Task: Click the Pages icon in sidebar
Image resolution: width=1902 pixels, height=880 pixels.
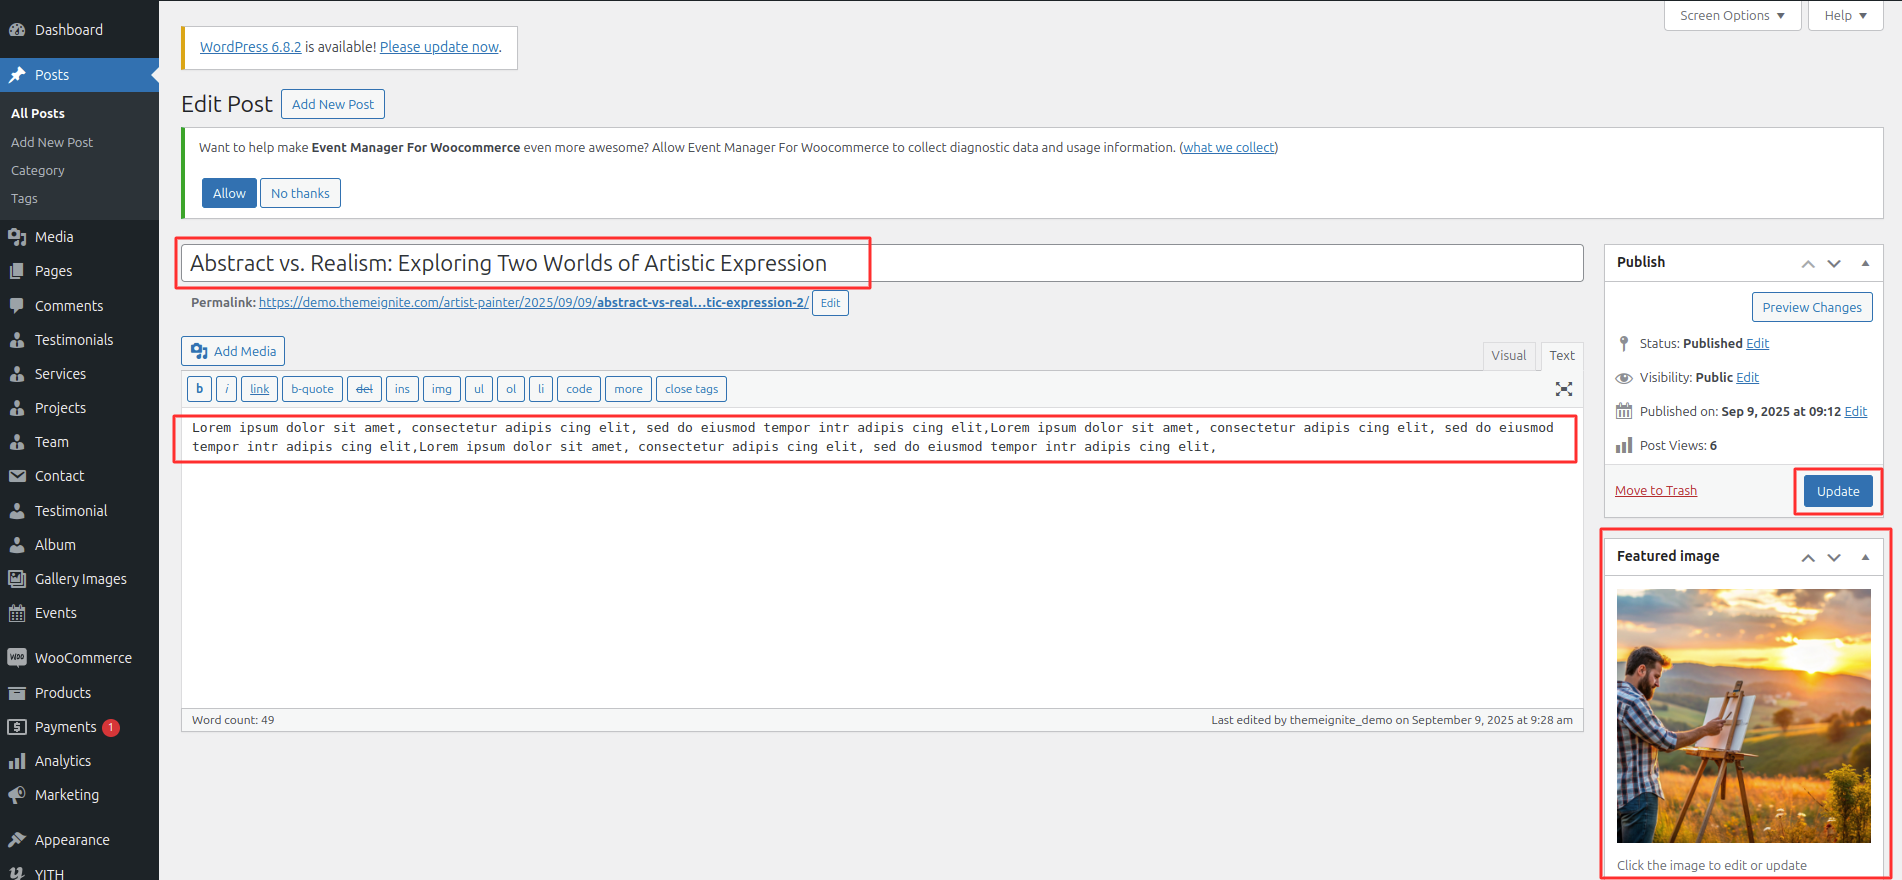Action: point(17,271)
